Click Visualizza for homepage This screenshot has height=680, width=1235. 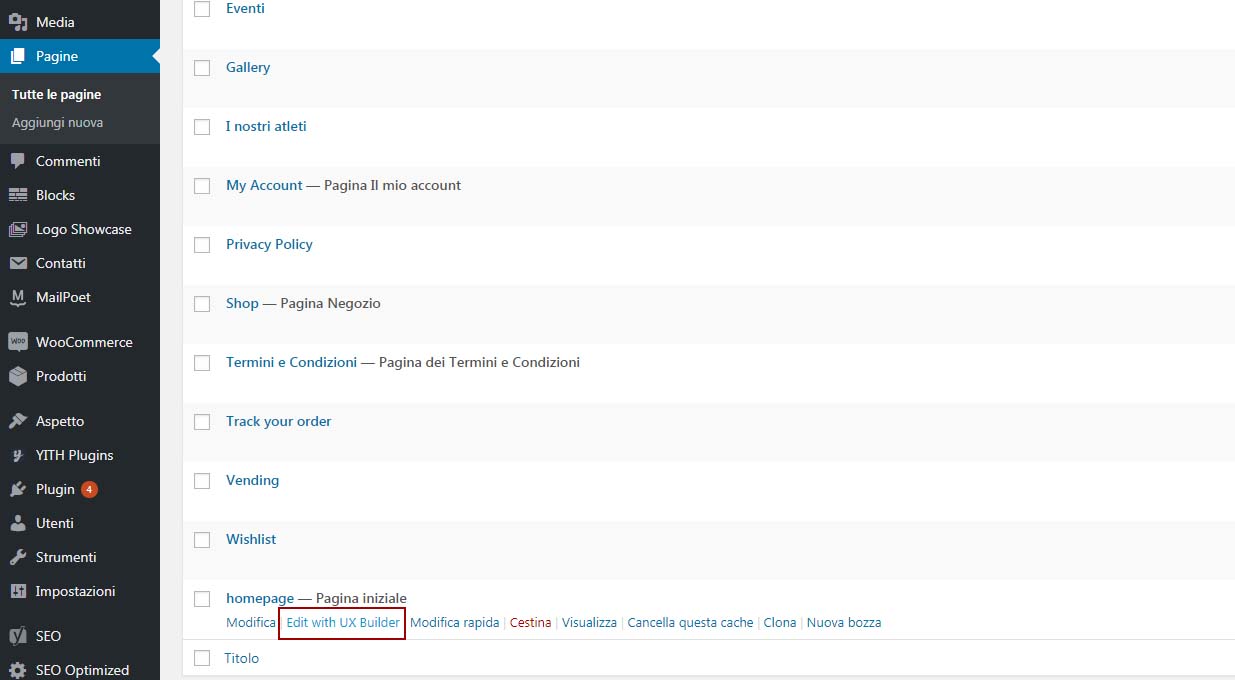pos(589,622)
